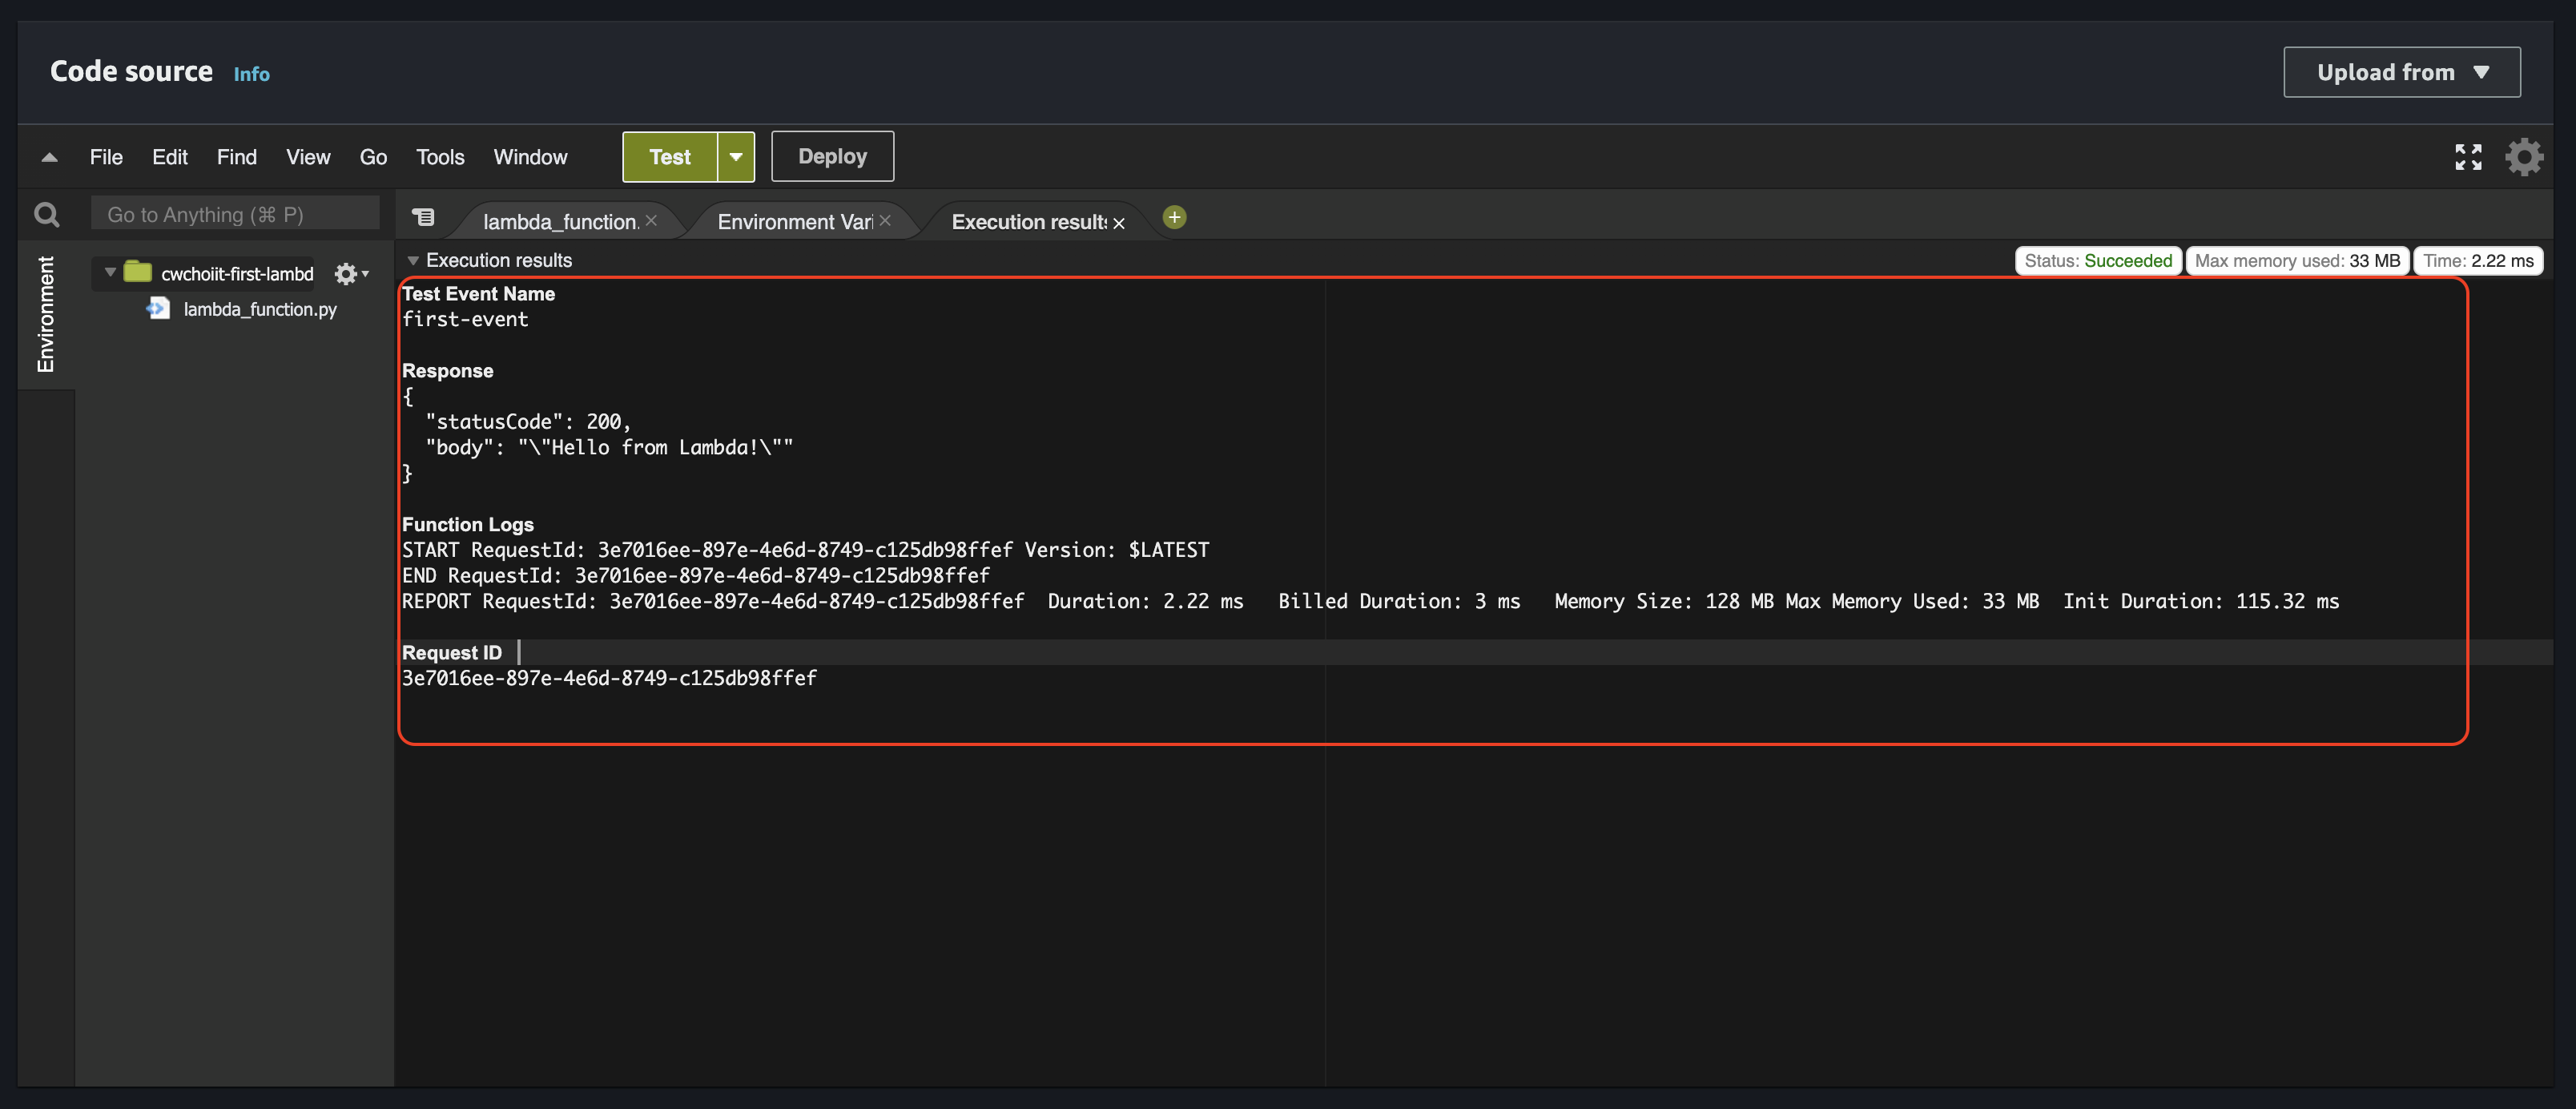Focus the Go to Anything search field
Screen dimensions: 2576x1109
tap(235, 215)
